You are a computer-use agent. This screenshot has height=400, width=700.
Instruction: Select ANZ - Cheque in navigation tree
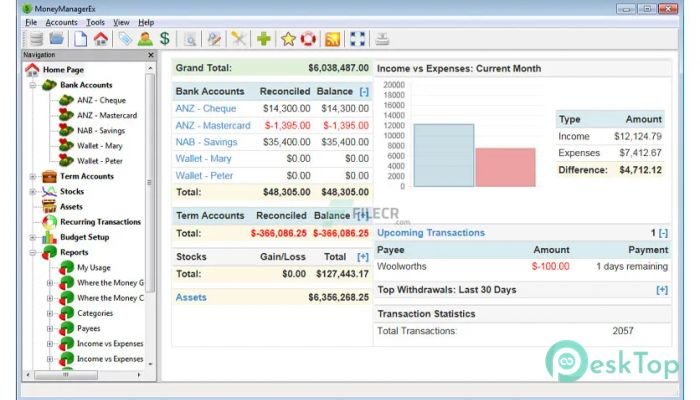tap(101, 100)
